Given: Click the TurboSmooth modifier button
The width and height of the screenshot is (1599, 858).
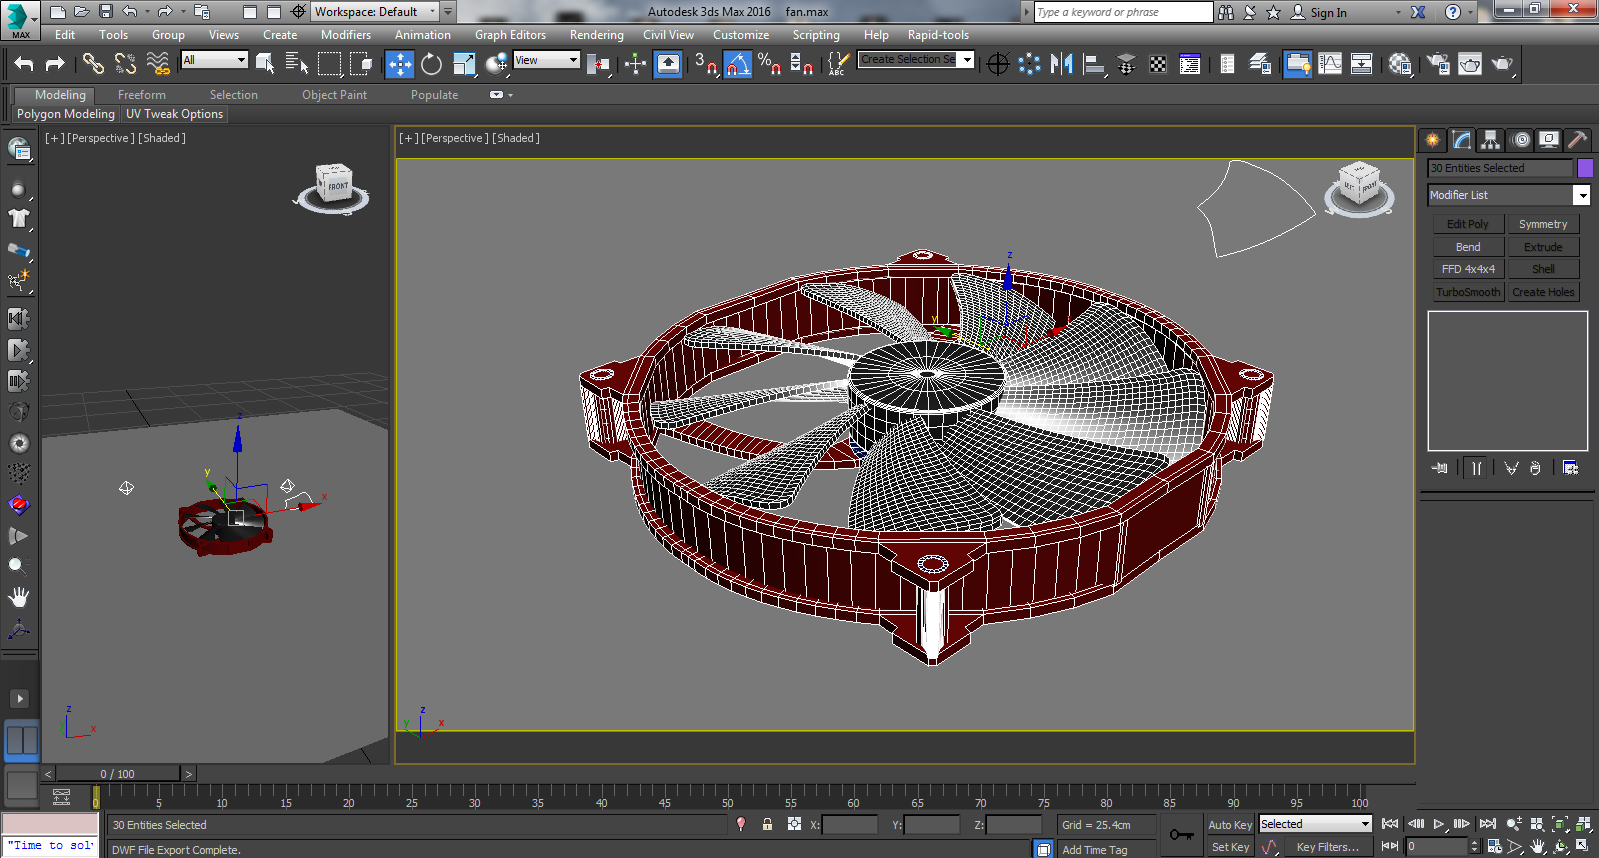Looking at the screenshot, I should click(1467, 292).
